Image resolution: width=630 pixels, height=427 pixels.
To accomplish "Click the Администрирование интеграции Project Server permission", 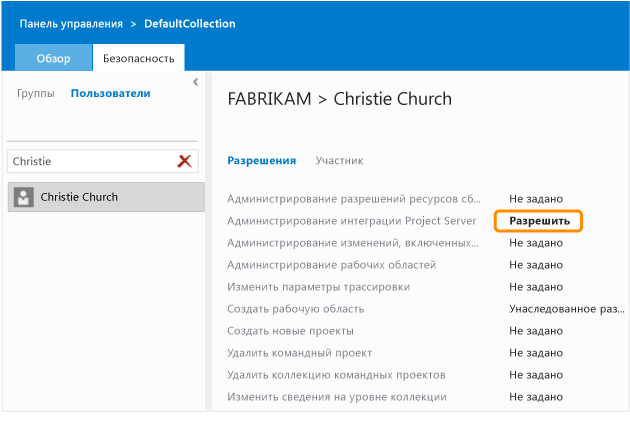I will coord(359,221).
